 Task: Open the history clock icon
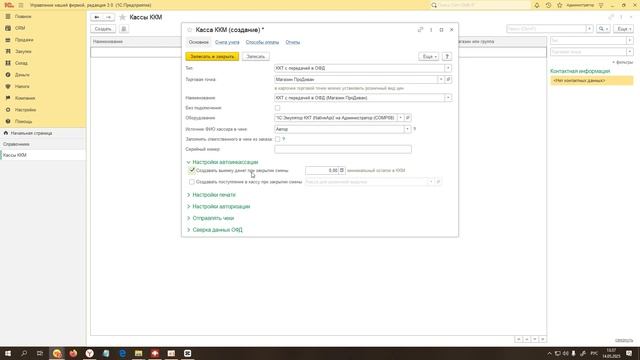(548, 5)
